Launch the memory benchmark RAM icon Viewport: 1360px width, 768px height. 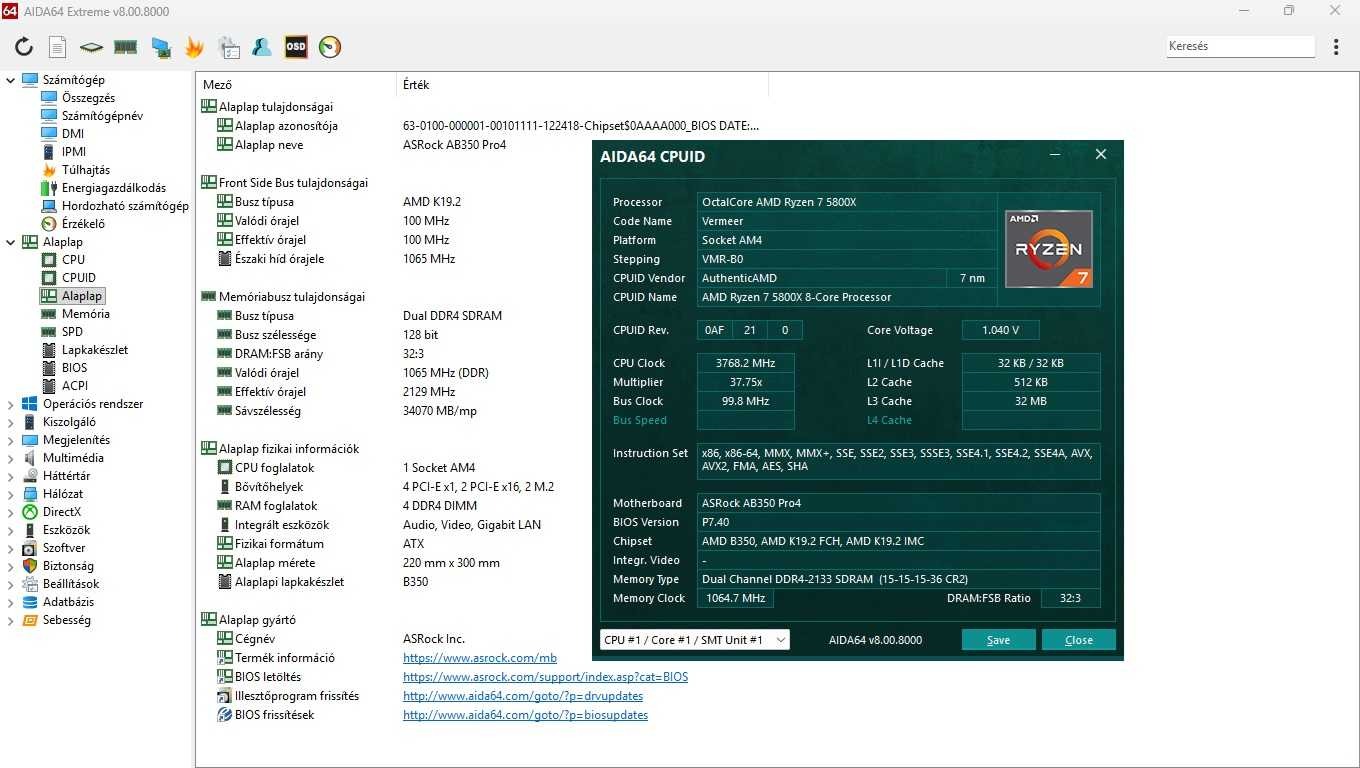125,46
